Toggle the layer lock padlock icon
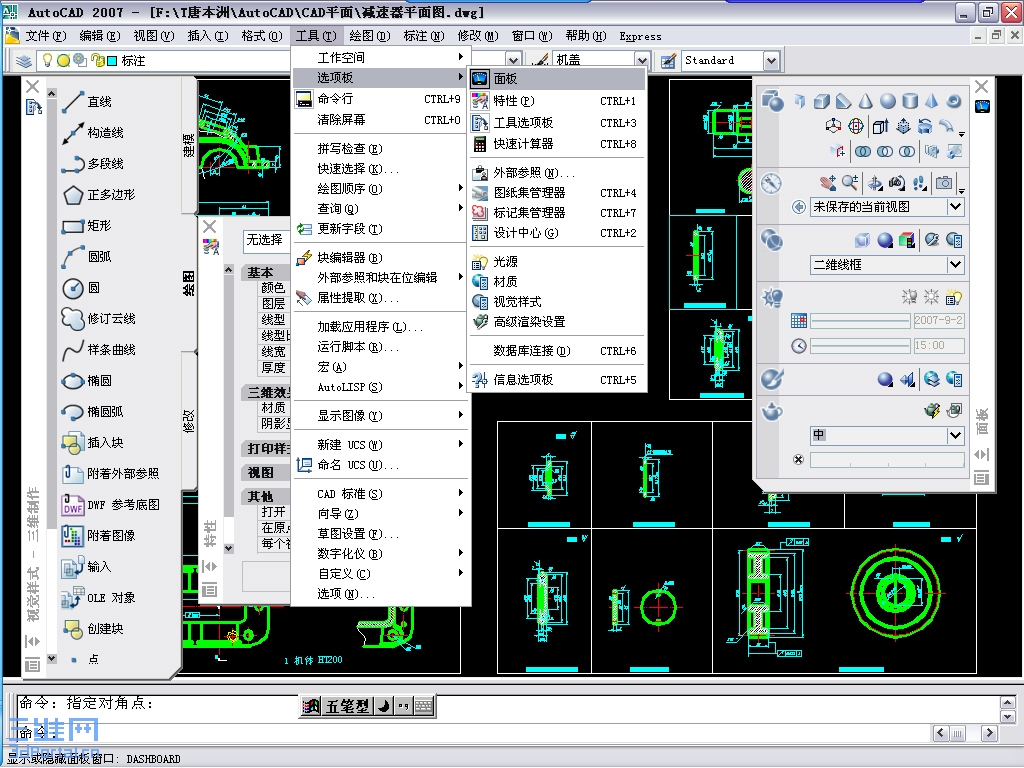Screen dimensions: 1024x768 click(97, 61)
